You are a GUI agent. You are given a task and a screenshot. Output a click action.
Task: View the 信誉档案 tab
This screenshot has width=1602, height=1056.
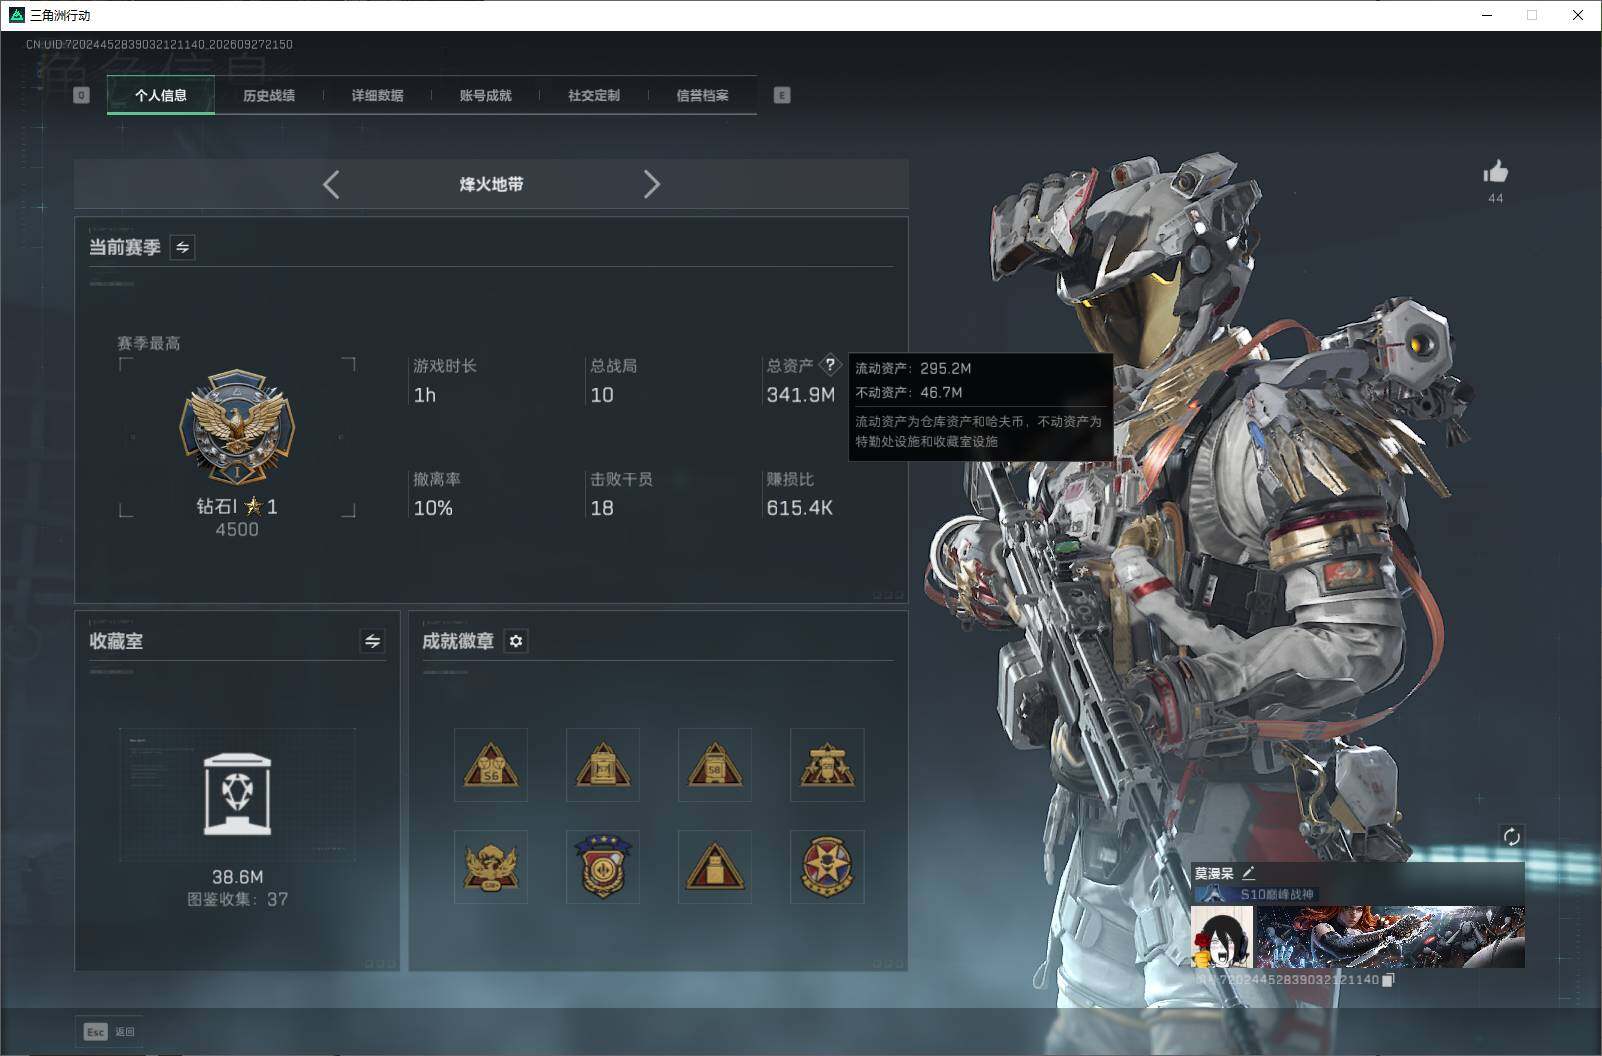point(702,95)
